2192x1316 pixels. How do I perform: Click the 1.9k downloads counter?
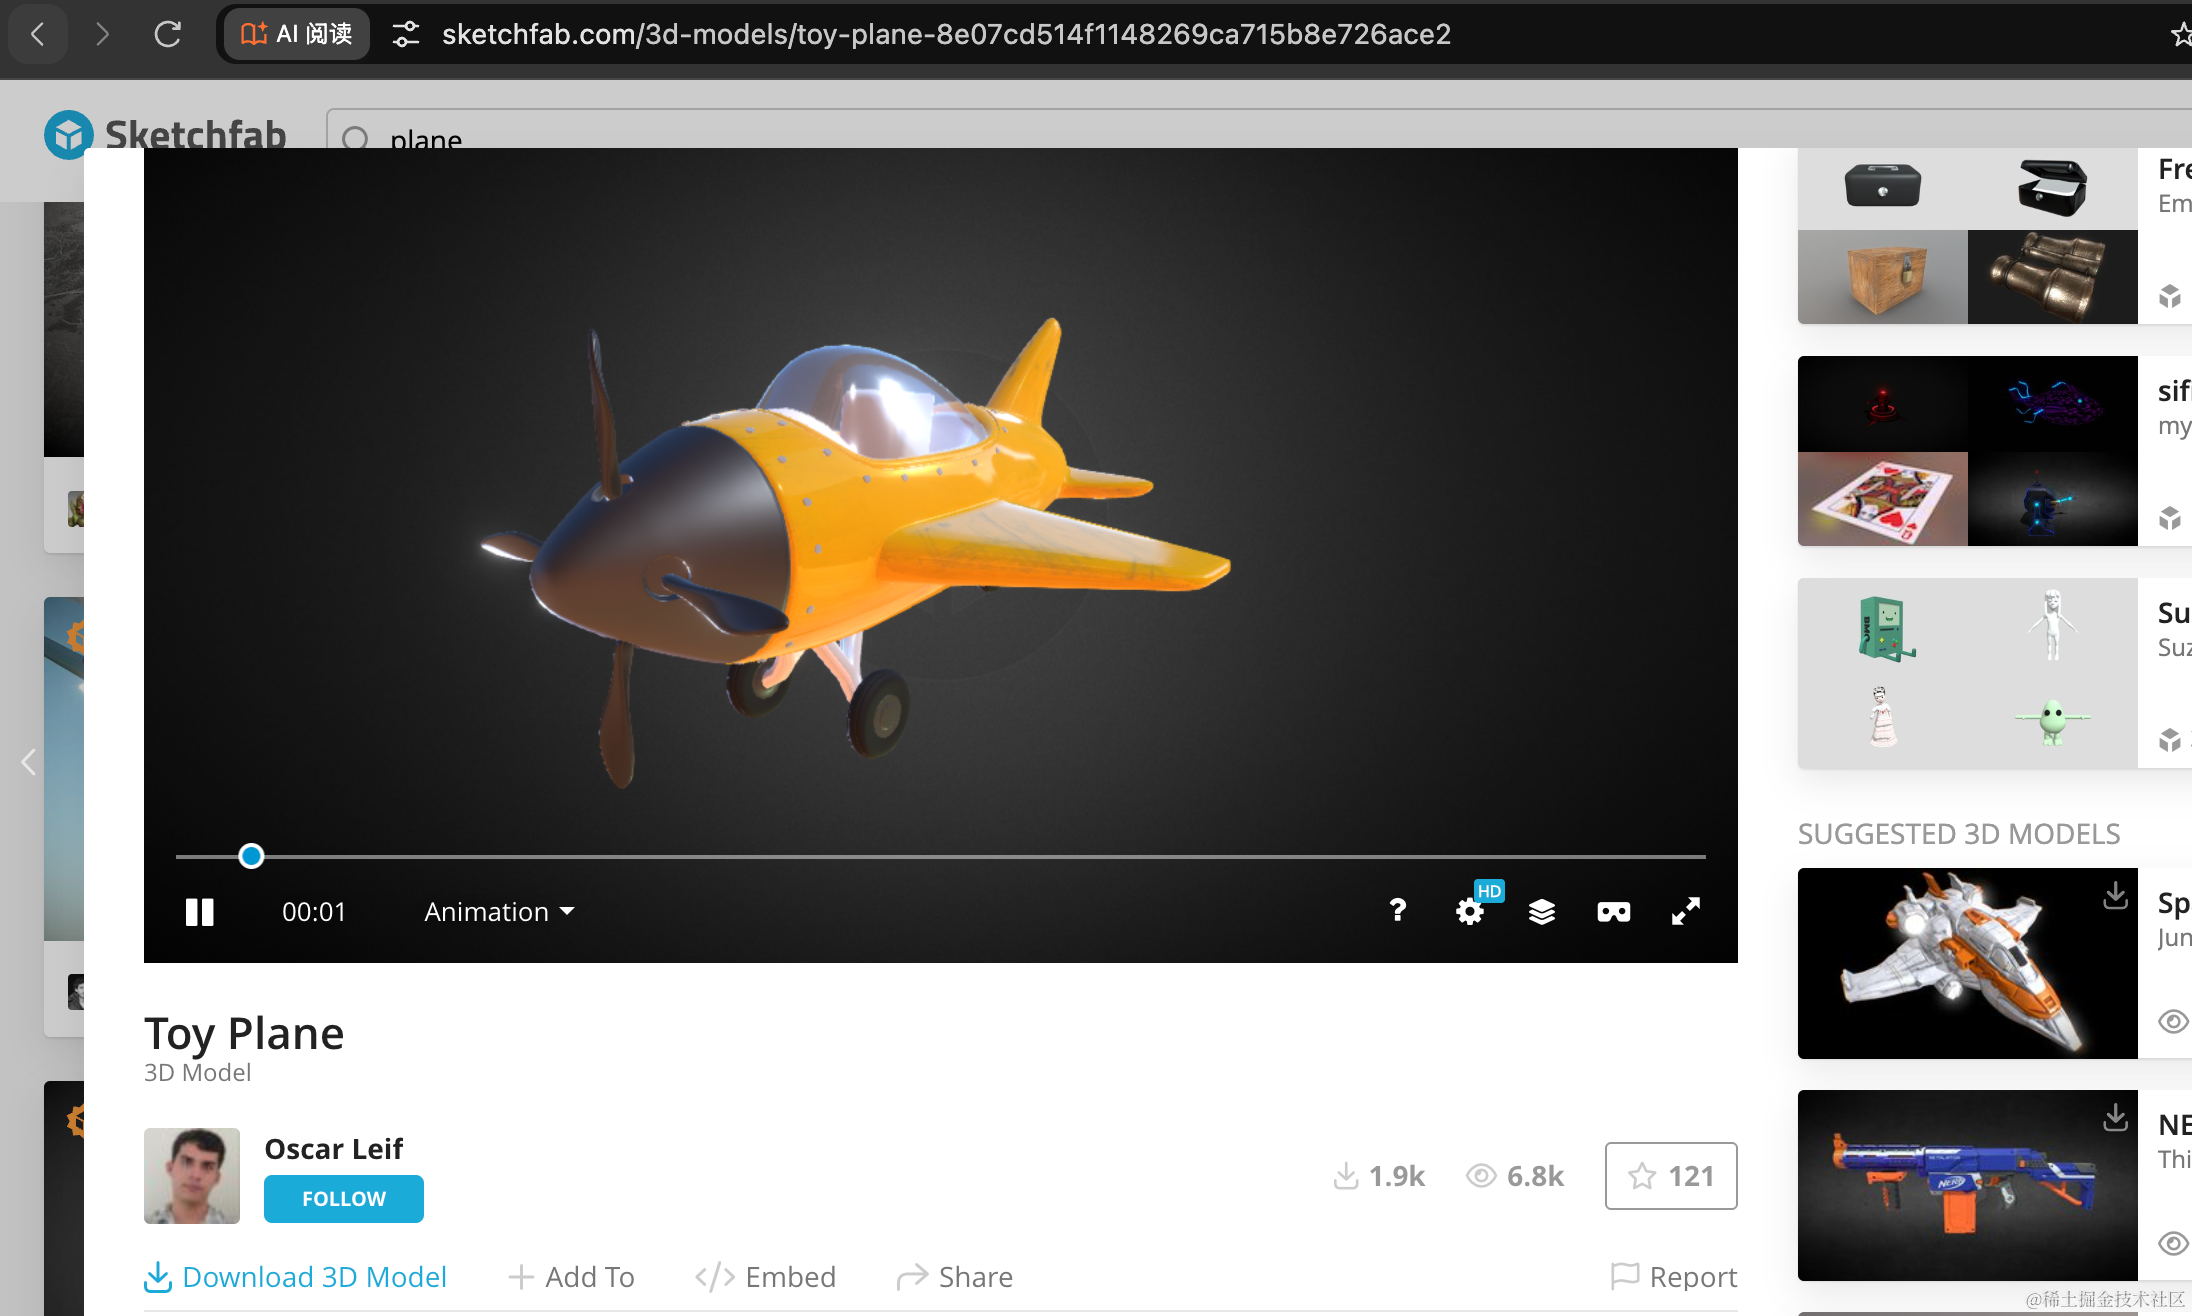point(1379,1176)
